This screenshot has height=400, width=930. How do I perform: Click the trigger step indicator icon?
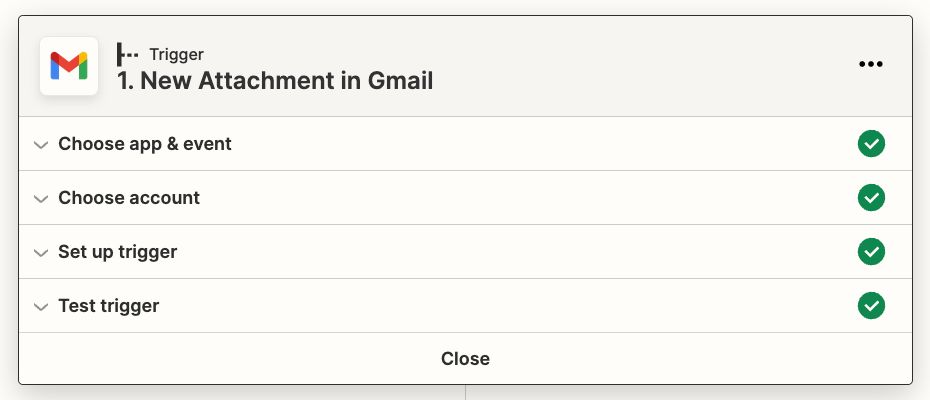128,54
